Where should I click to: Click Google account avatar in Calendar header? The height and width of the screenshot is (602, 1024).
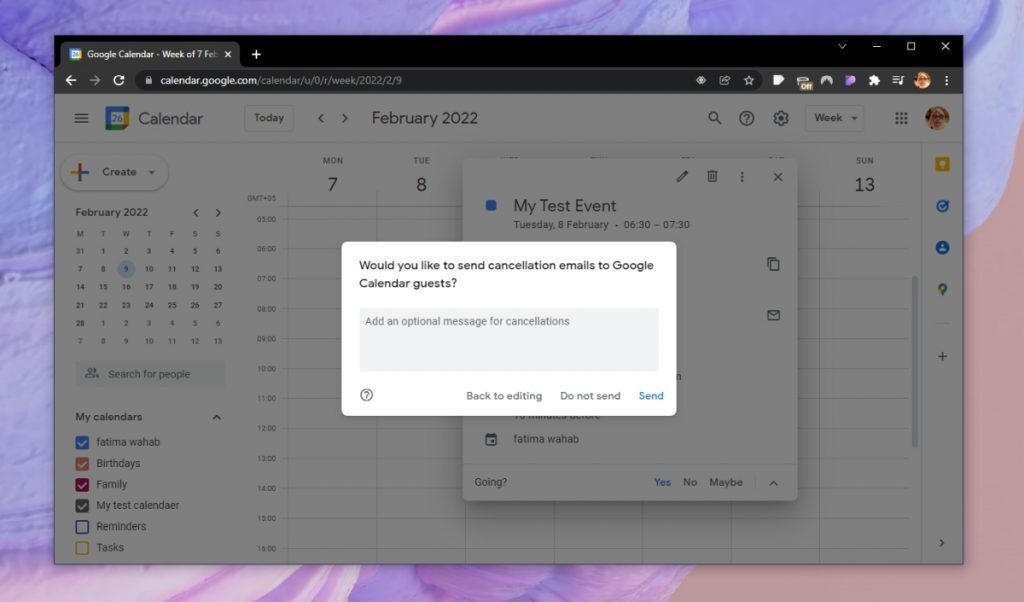point(937,118)
